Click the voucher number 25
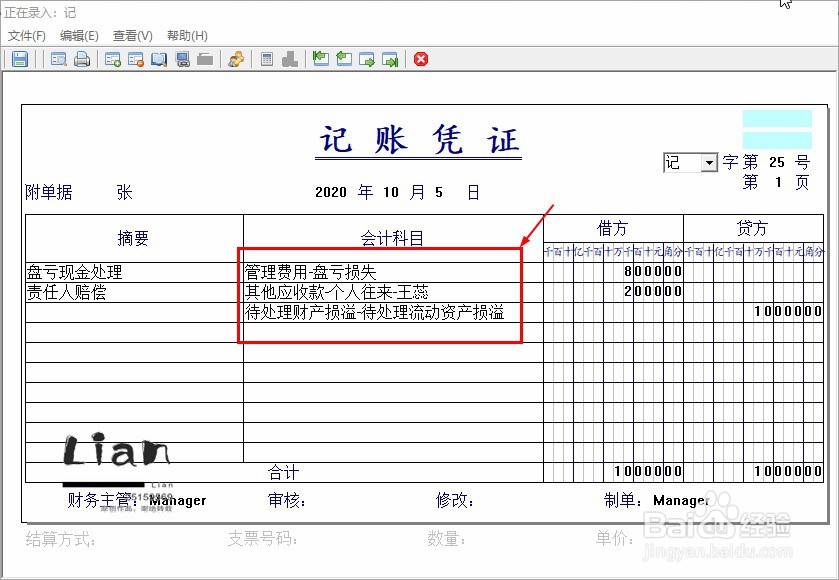The width and height of the screenshot is (839, 580). tap(777, 162)
